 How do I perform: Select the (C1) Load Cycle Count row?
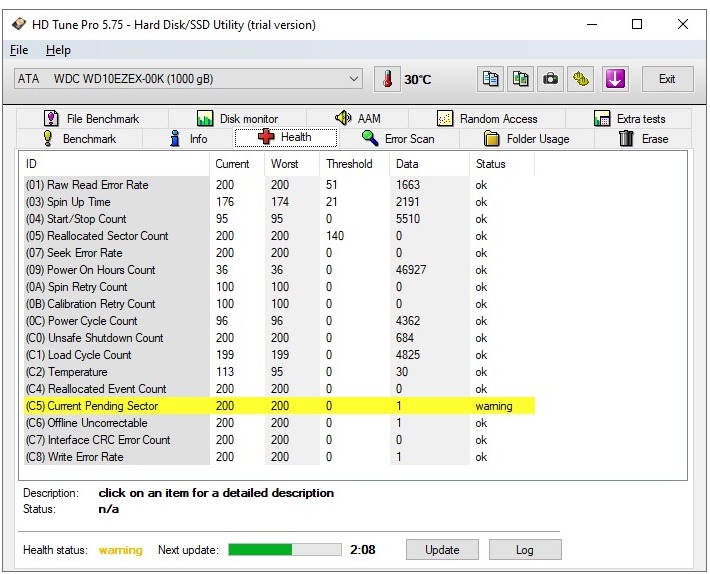tap(279, 354)
